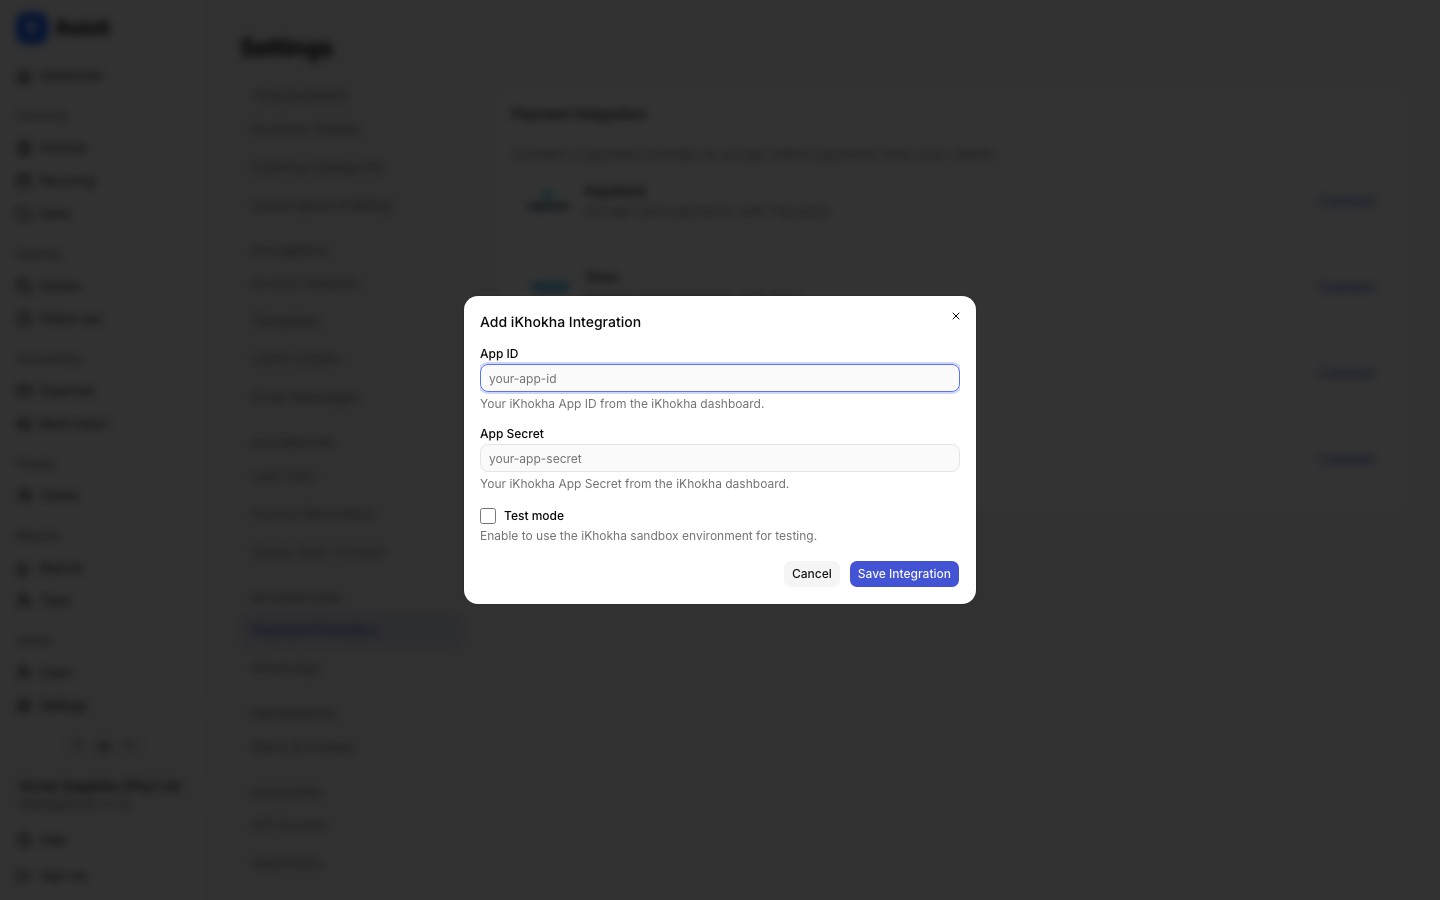This screenshot has width=1440, height=900.
Task: Save the iKhokha integration
Action: (904, 574)
